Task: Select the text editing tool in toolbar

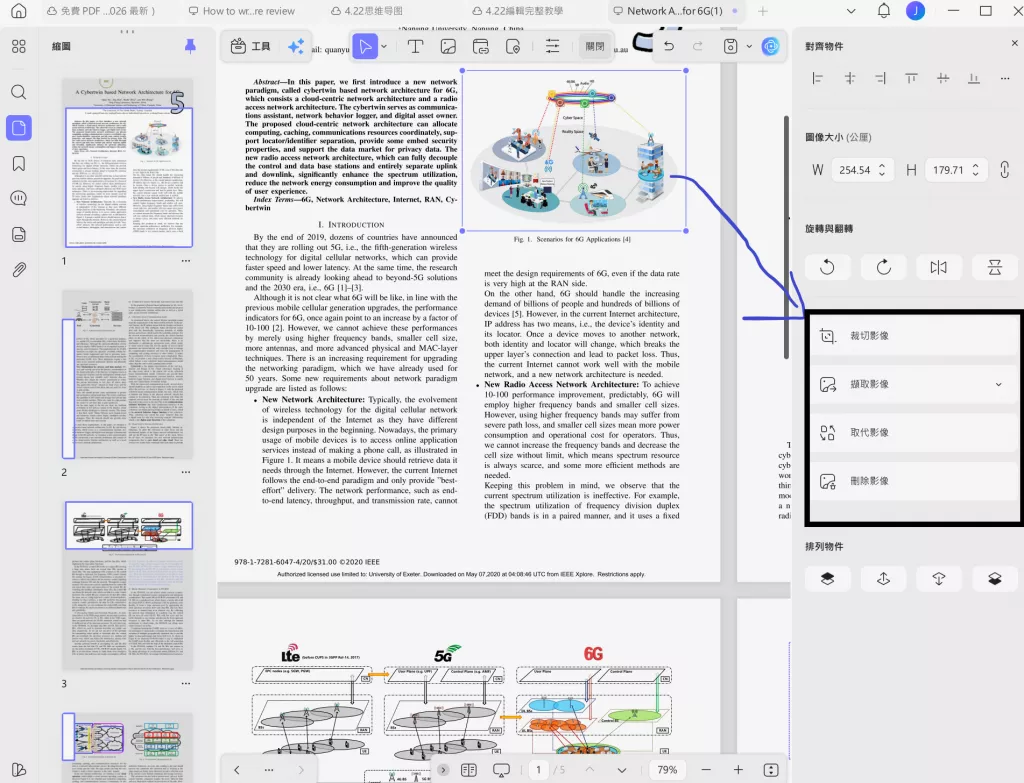Action: [x=415, y=46]
